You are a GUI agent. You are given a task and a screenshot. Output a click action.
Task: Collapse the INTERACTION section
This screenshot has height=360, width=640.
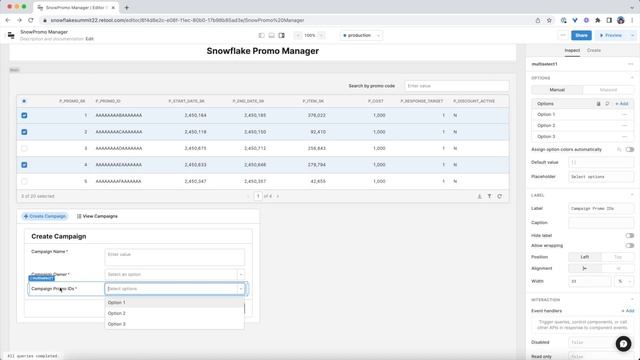coord(632,300)
